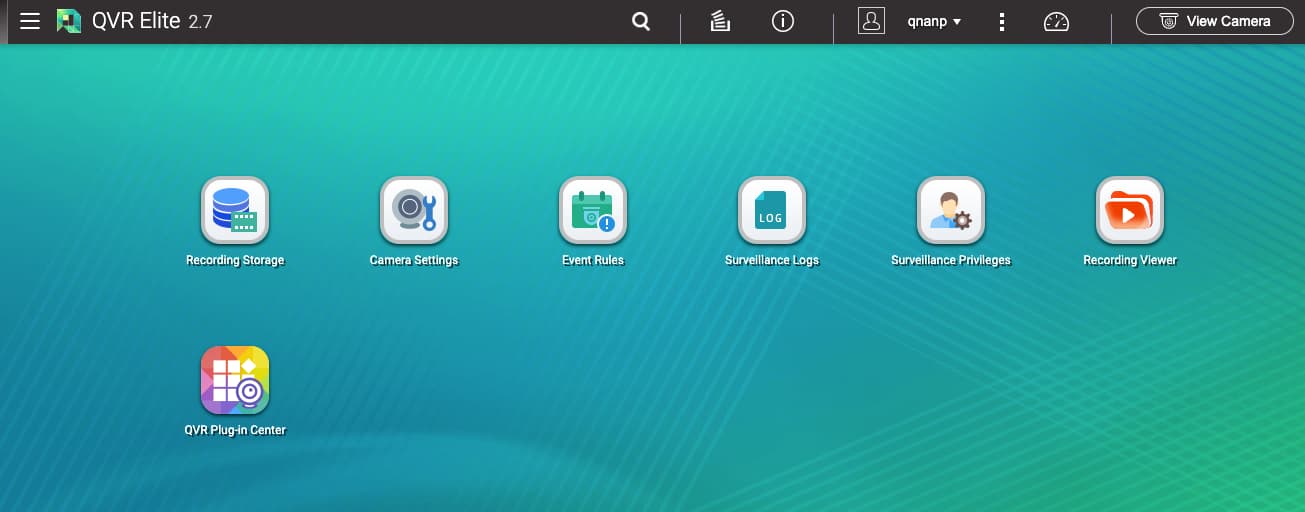The height and width of the screenshot is (512, 1305).
Task: Open background tasks stack icon
Action: click(x=720, y=21)
